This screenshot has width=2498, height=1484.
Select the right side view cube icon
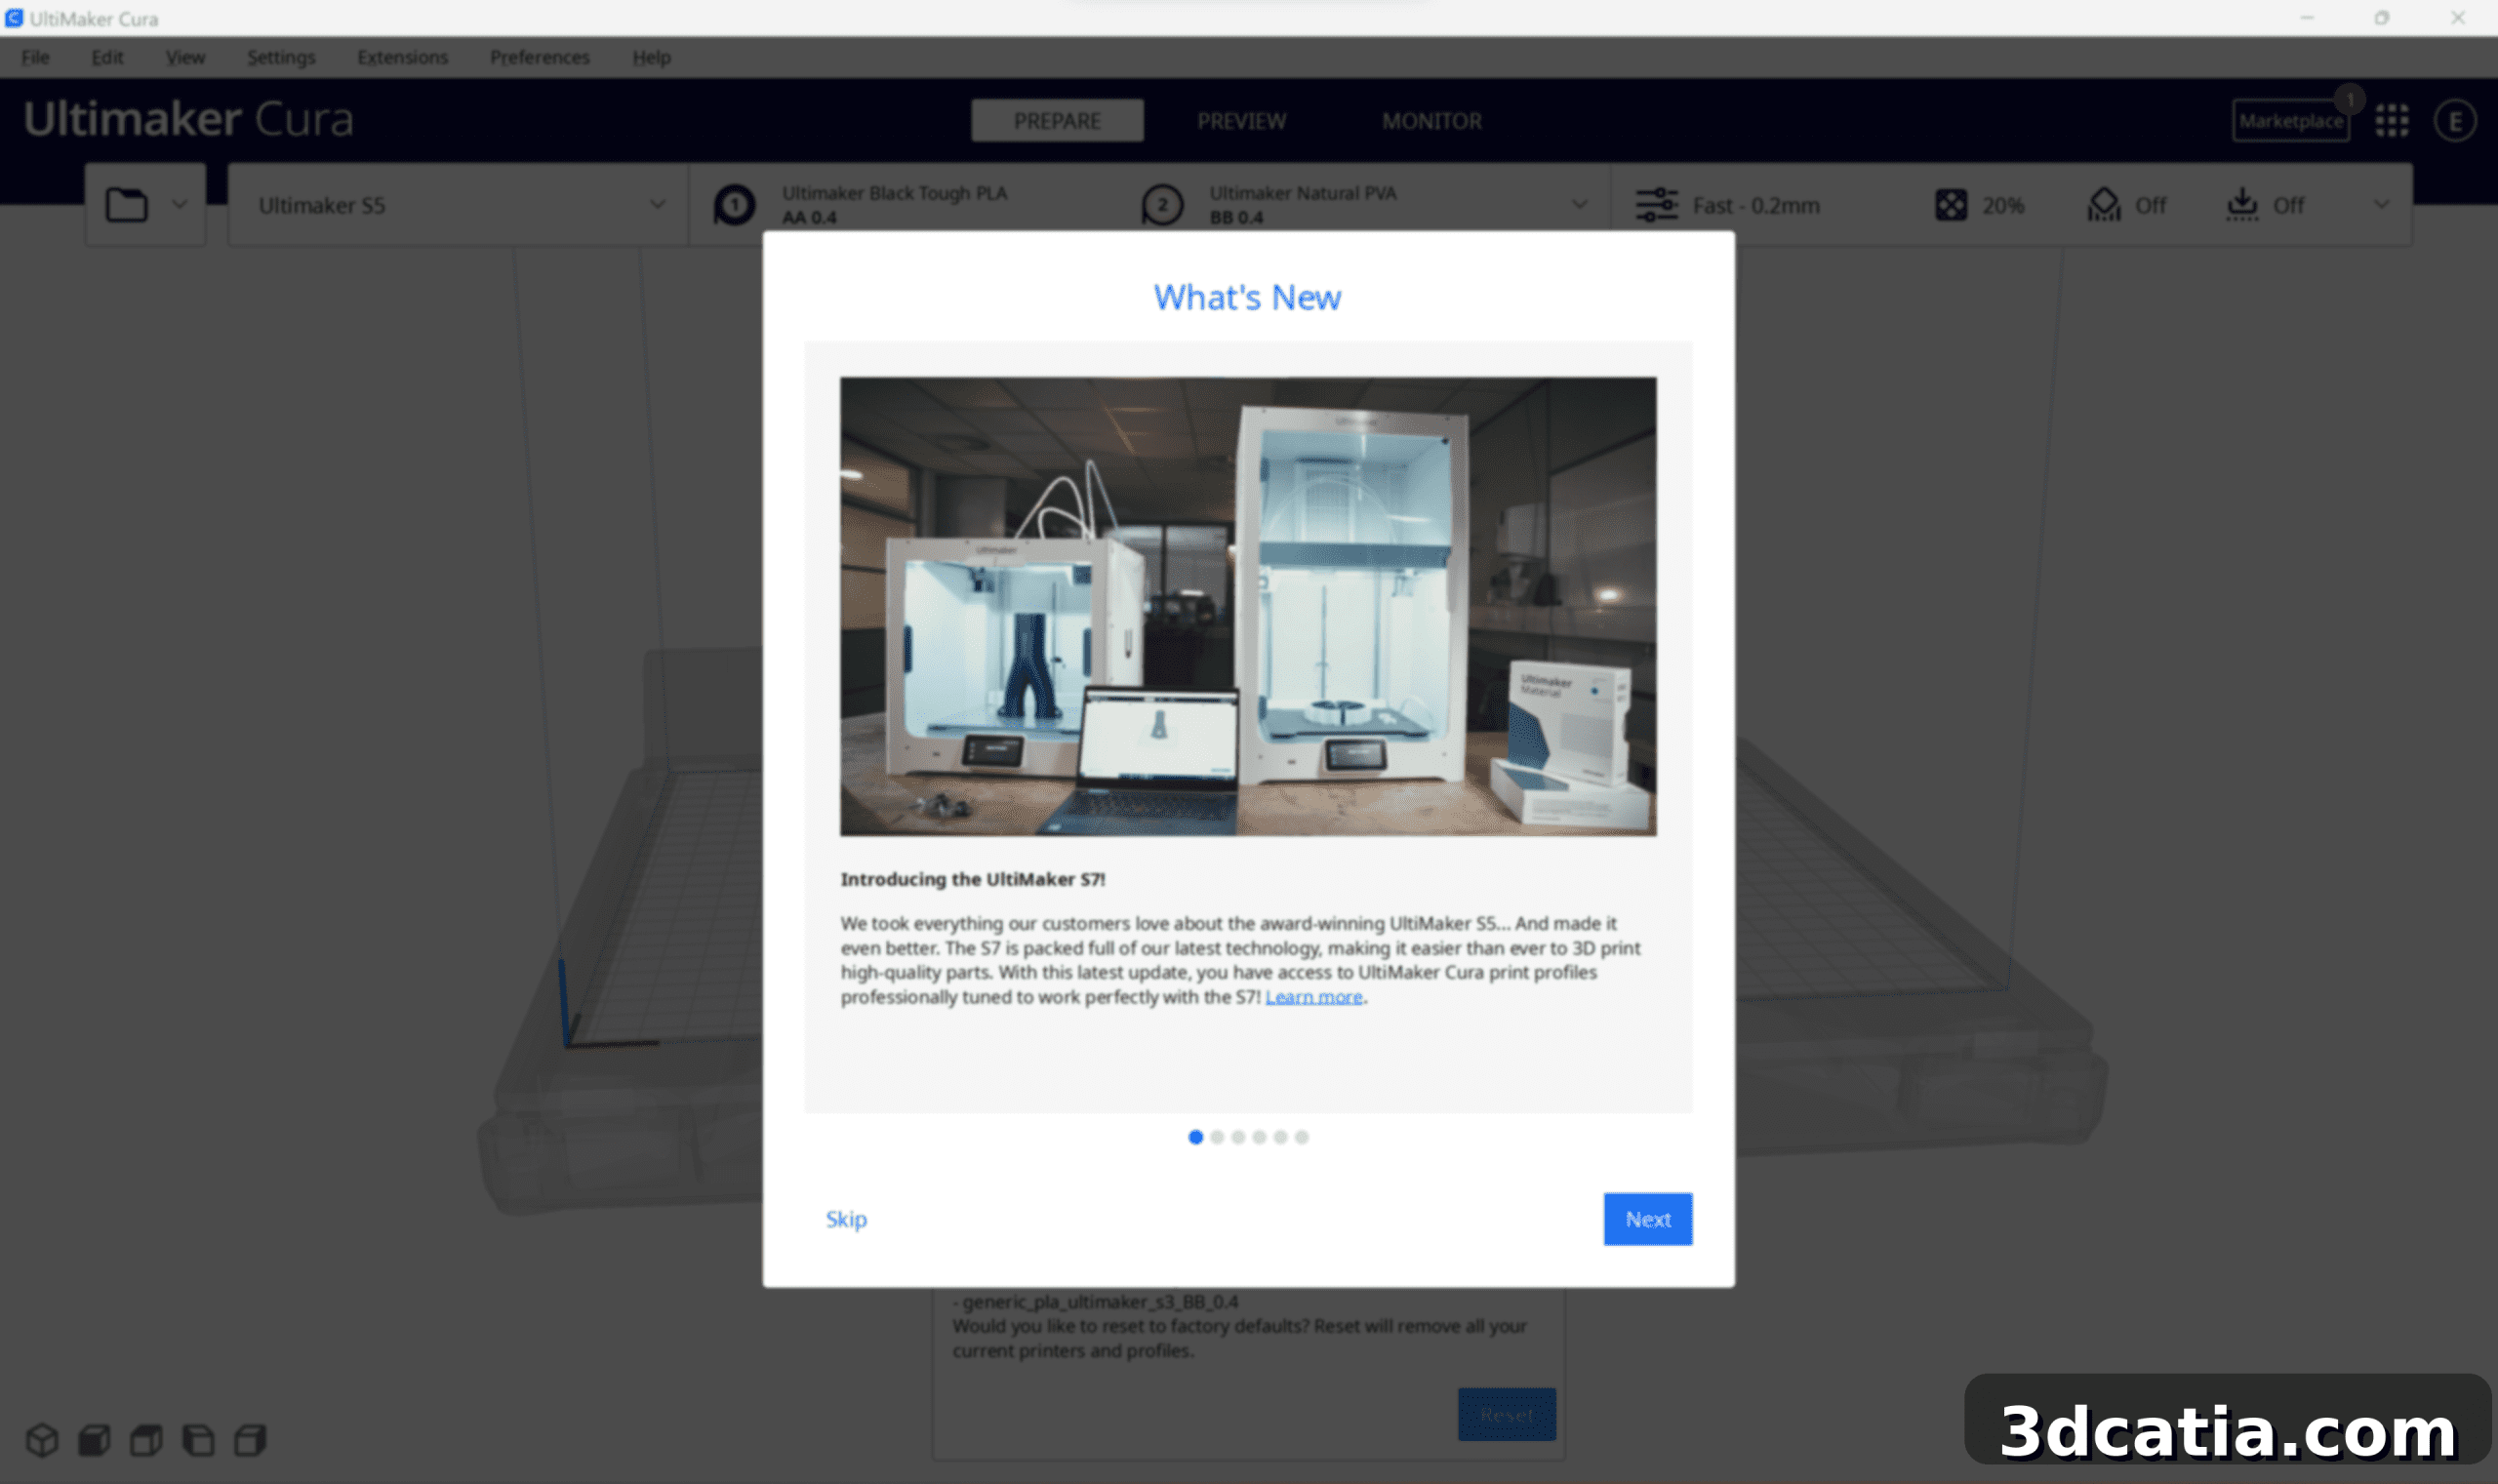coord(250,1440)
